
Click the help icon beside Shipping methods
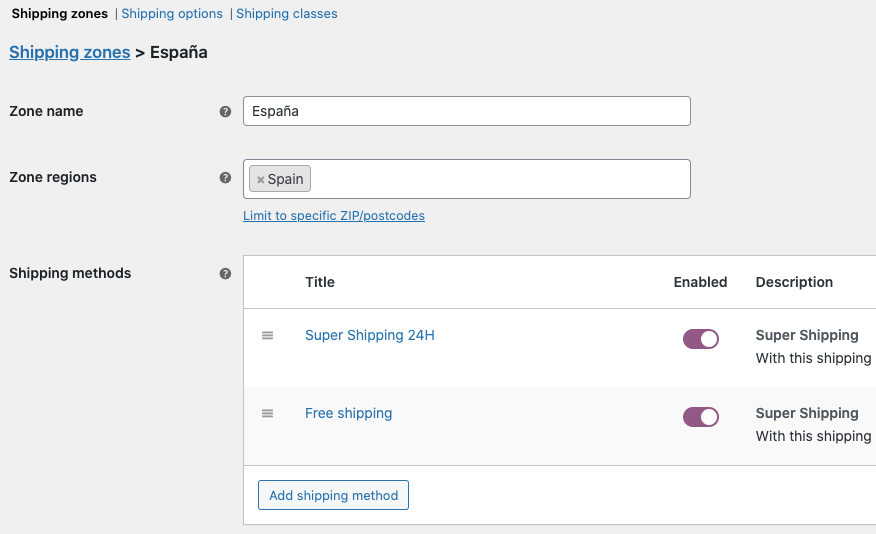pos(225,274)
